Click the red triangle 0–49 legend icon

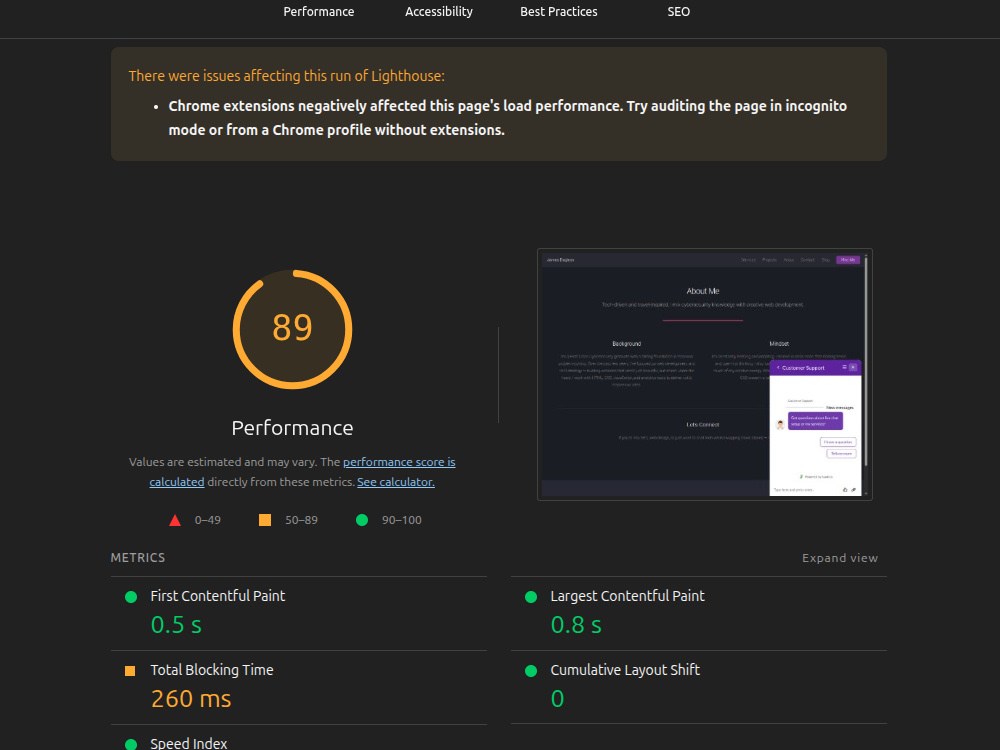(175, 520)
